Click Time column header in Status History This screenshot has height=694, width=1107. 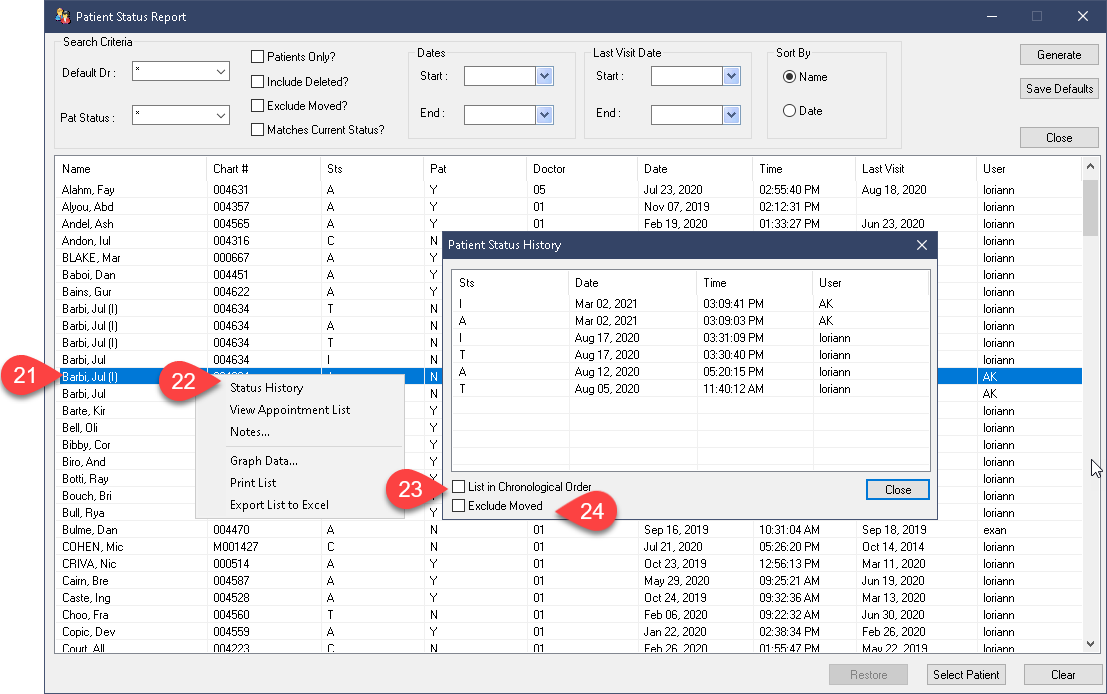click(754, 282)
